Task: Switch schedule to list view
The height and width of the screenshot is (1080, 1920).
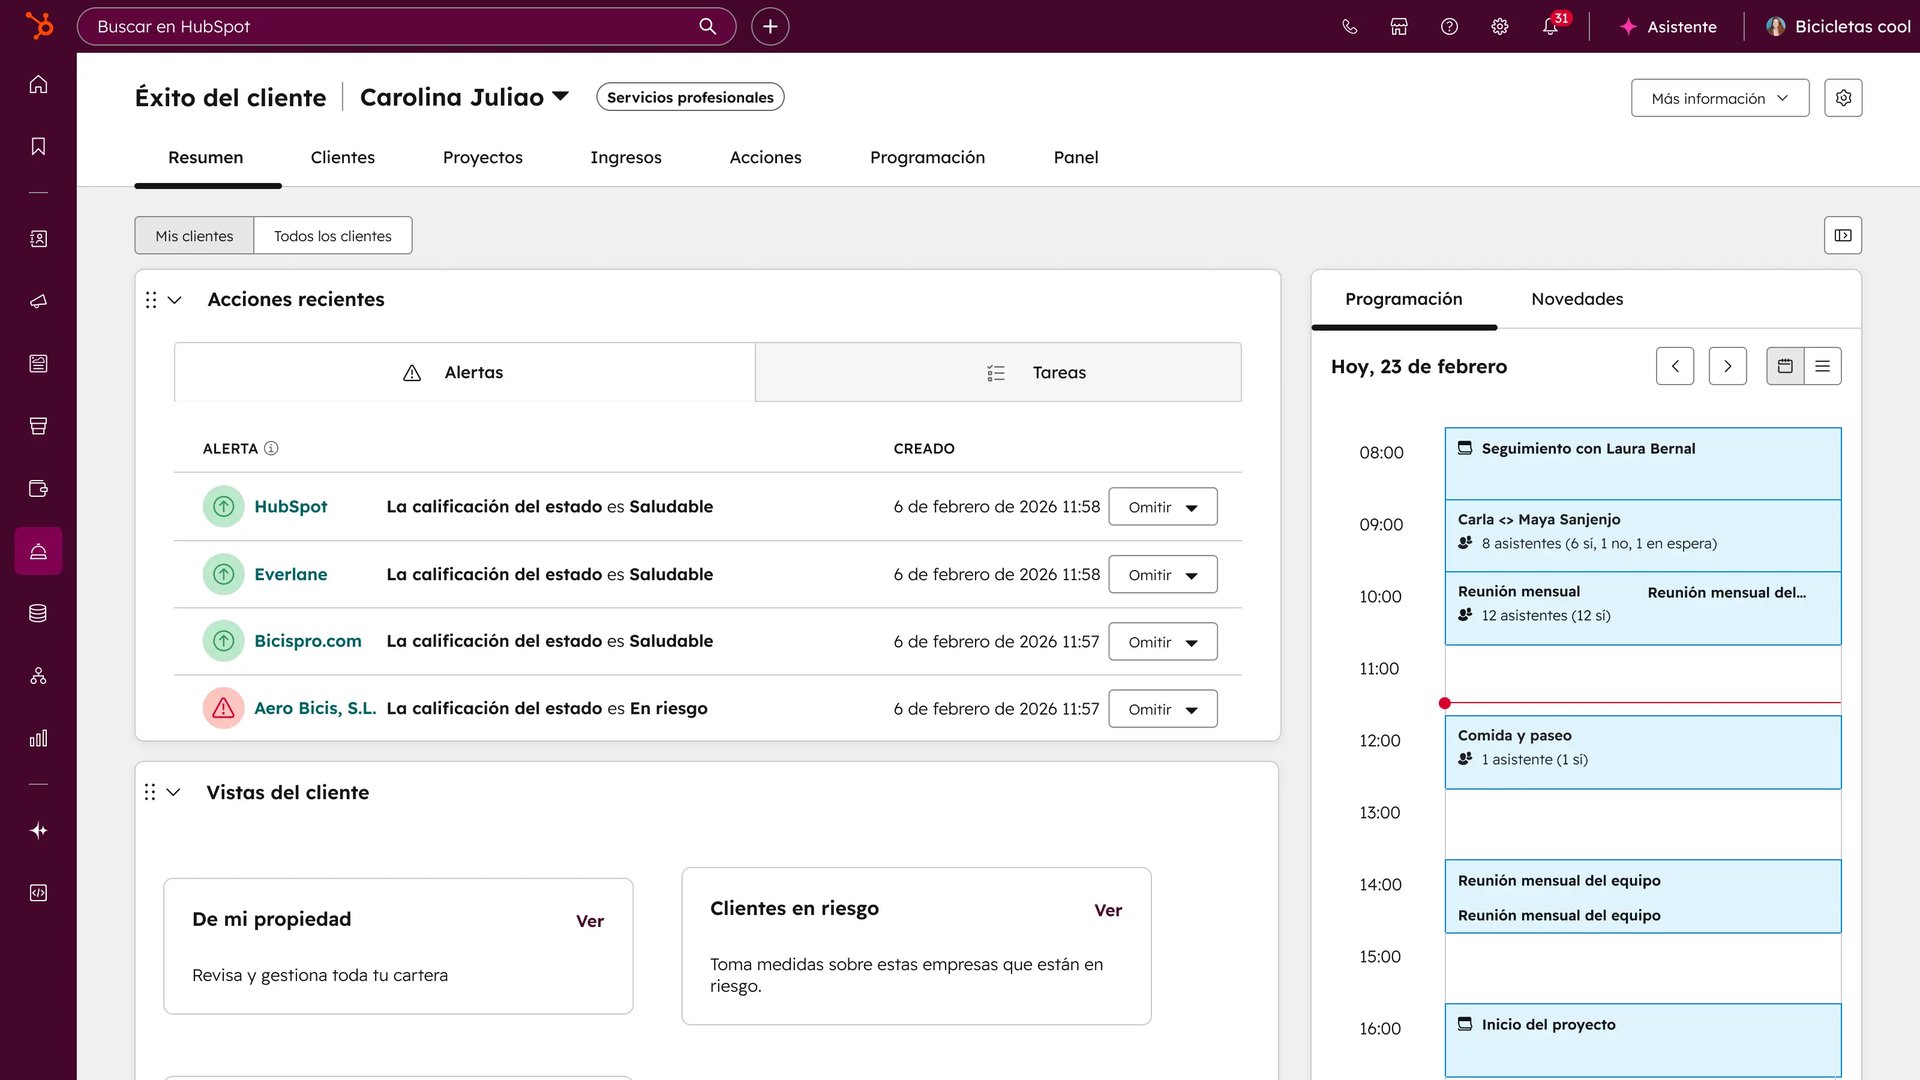Action: click(1822, 366)
